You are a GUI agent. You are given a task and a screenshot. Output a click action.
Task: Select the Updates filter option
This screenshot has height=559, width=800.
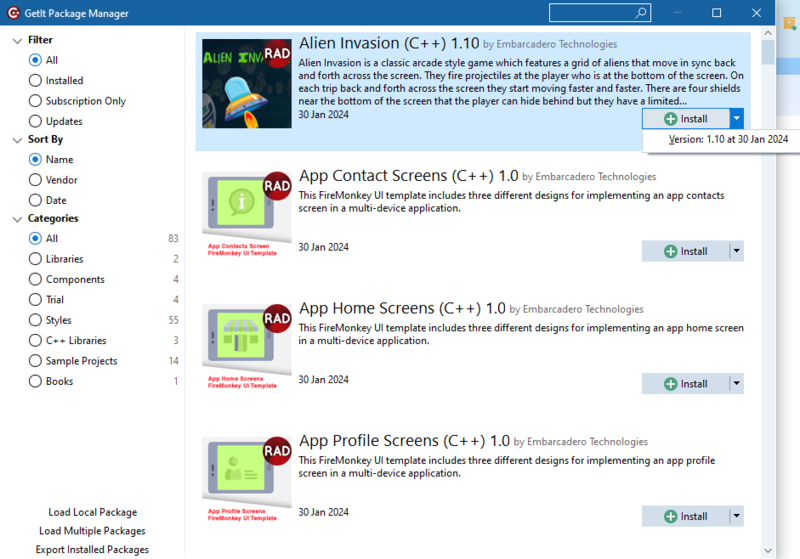(35, 121)
